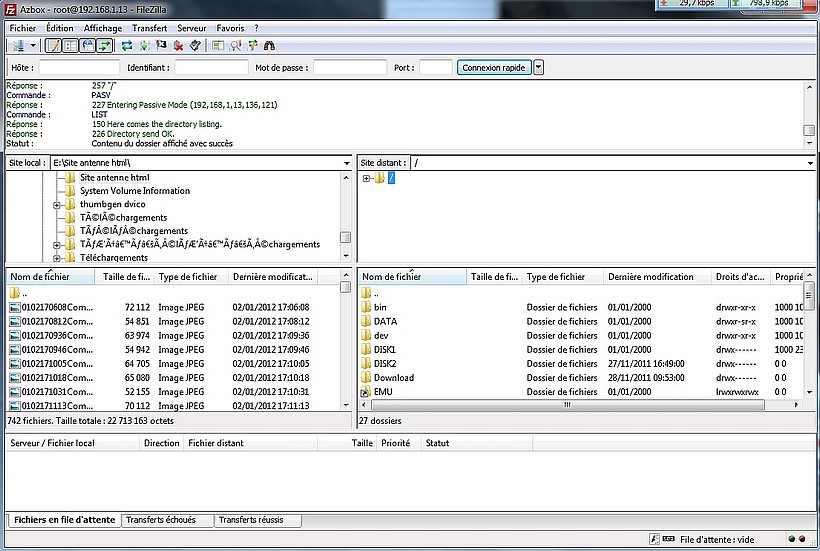Screen dimensions: 820x551
Task: Click the Connexion rapide button
Action: [x=494, y=68]
